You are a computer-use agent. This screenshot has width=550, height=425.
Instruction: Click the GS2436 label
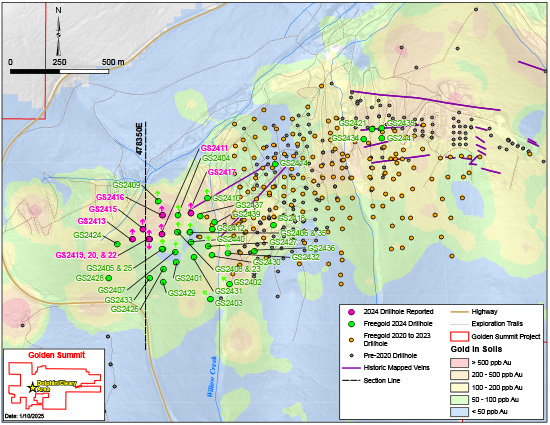pos(321,249)
